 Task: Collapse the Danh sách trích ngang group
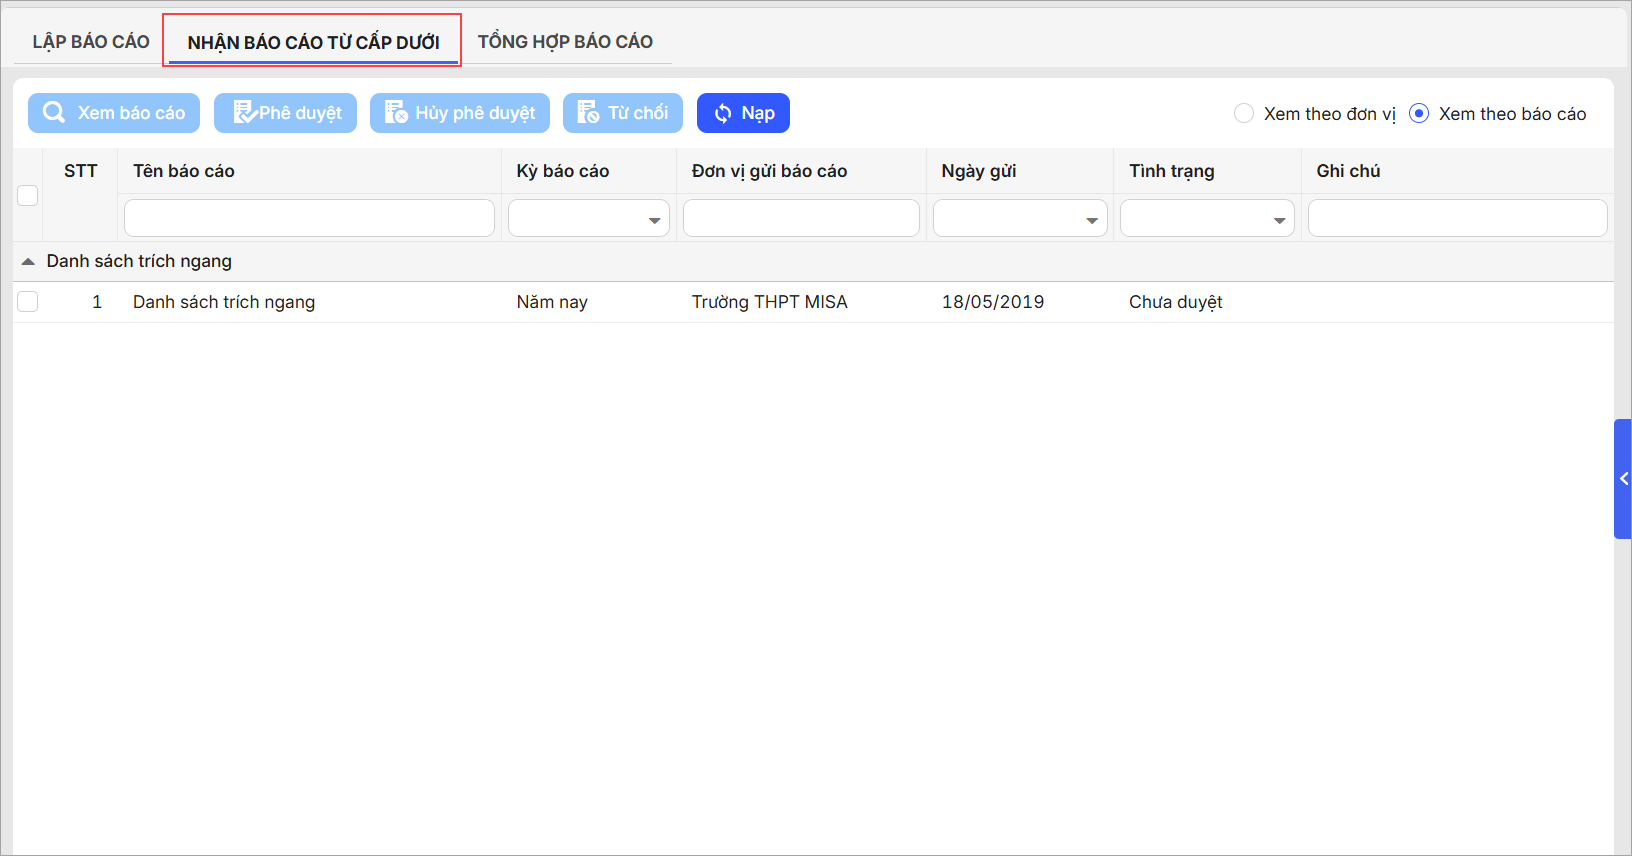coord(28,261)
